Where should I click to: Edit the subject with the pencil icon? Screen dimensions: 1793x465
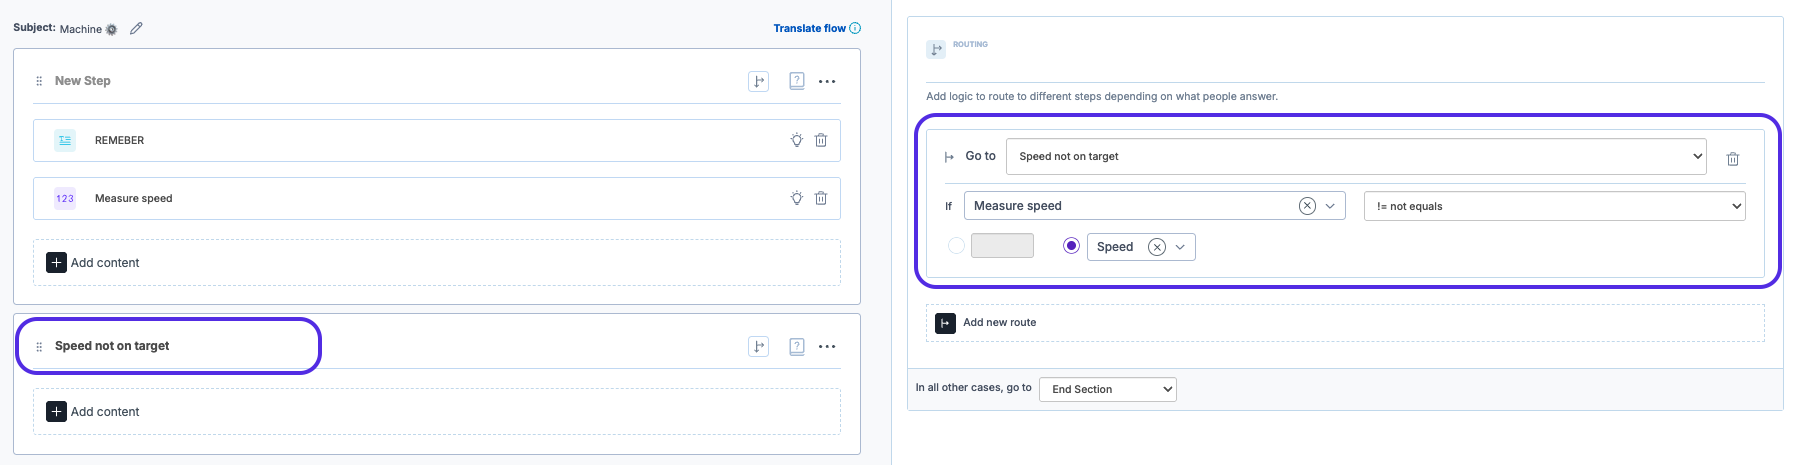(x=136, y=28)
